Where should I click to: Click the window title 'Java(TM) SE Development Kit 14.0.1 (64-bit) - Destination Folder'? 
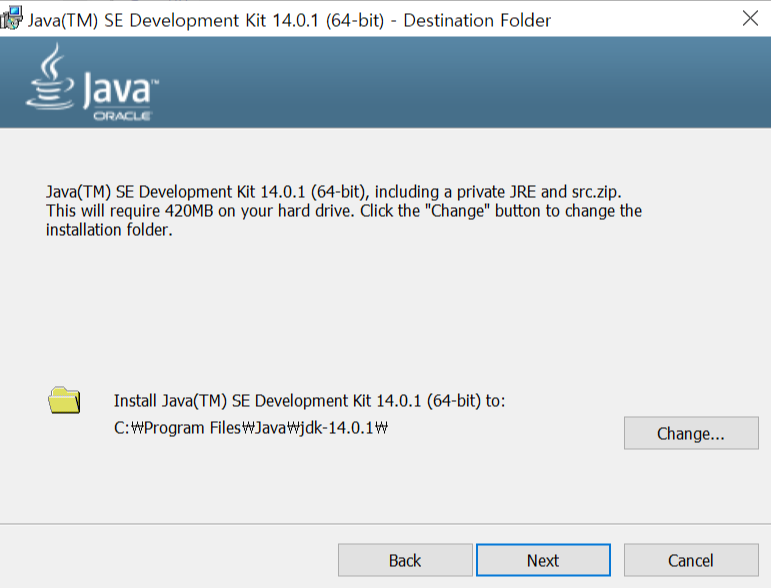pyautogui.click(x=289, y=20)
